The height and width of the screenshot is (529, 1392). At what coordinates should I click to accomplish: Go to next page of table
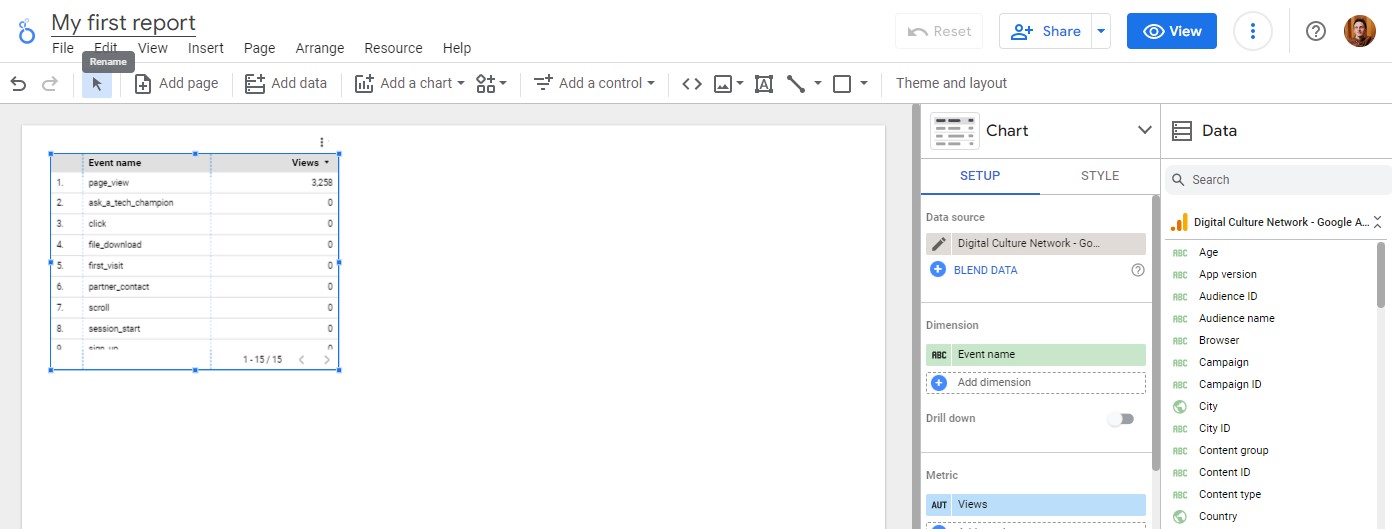click(x=327, y=359)
